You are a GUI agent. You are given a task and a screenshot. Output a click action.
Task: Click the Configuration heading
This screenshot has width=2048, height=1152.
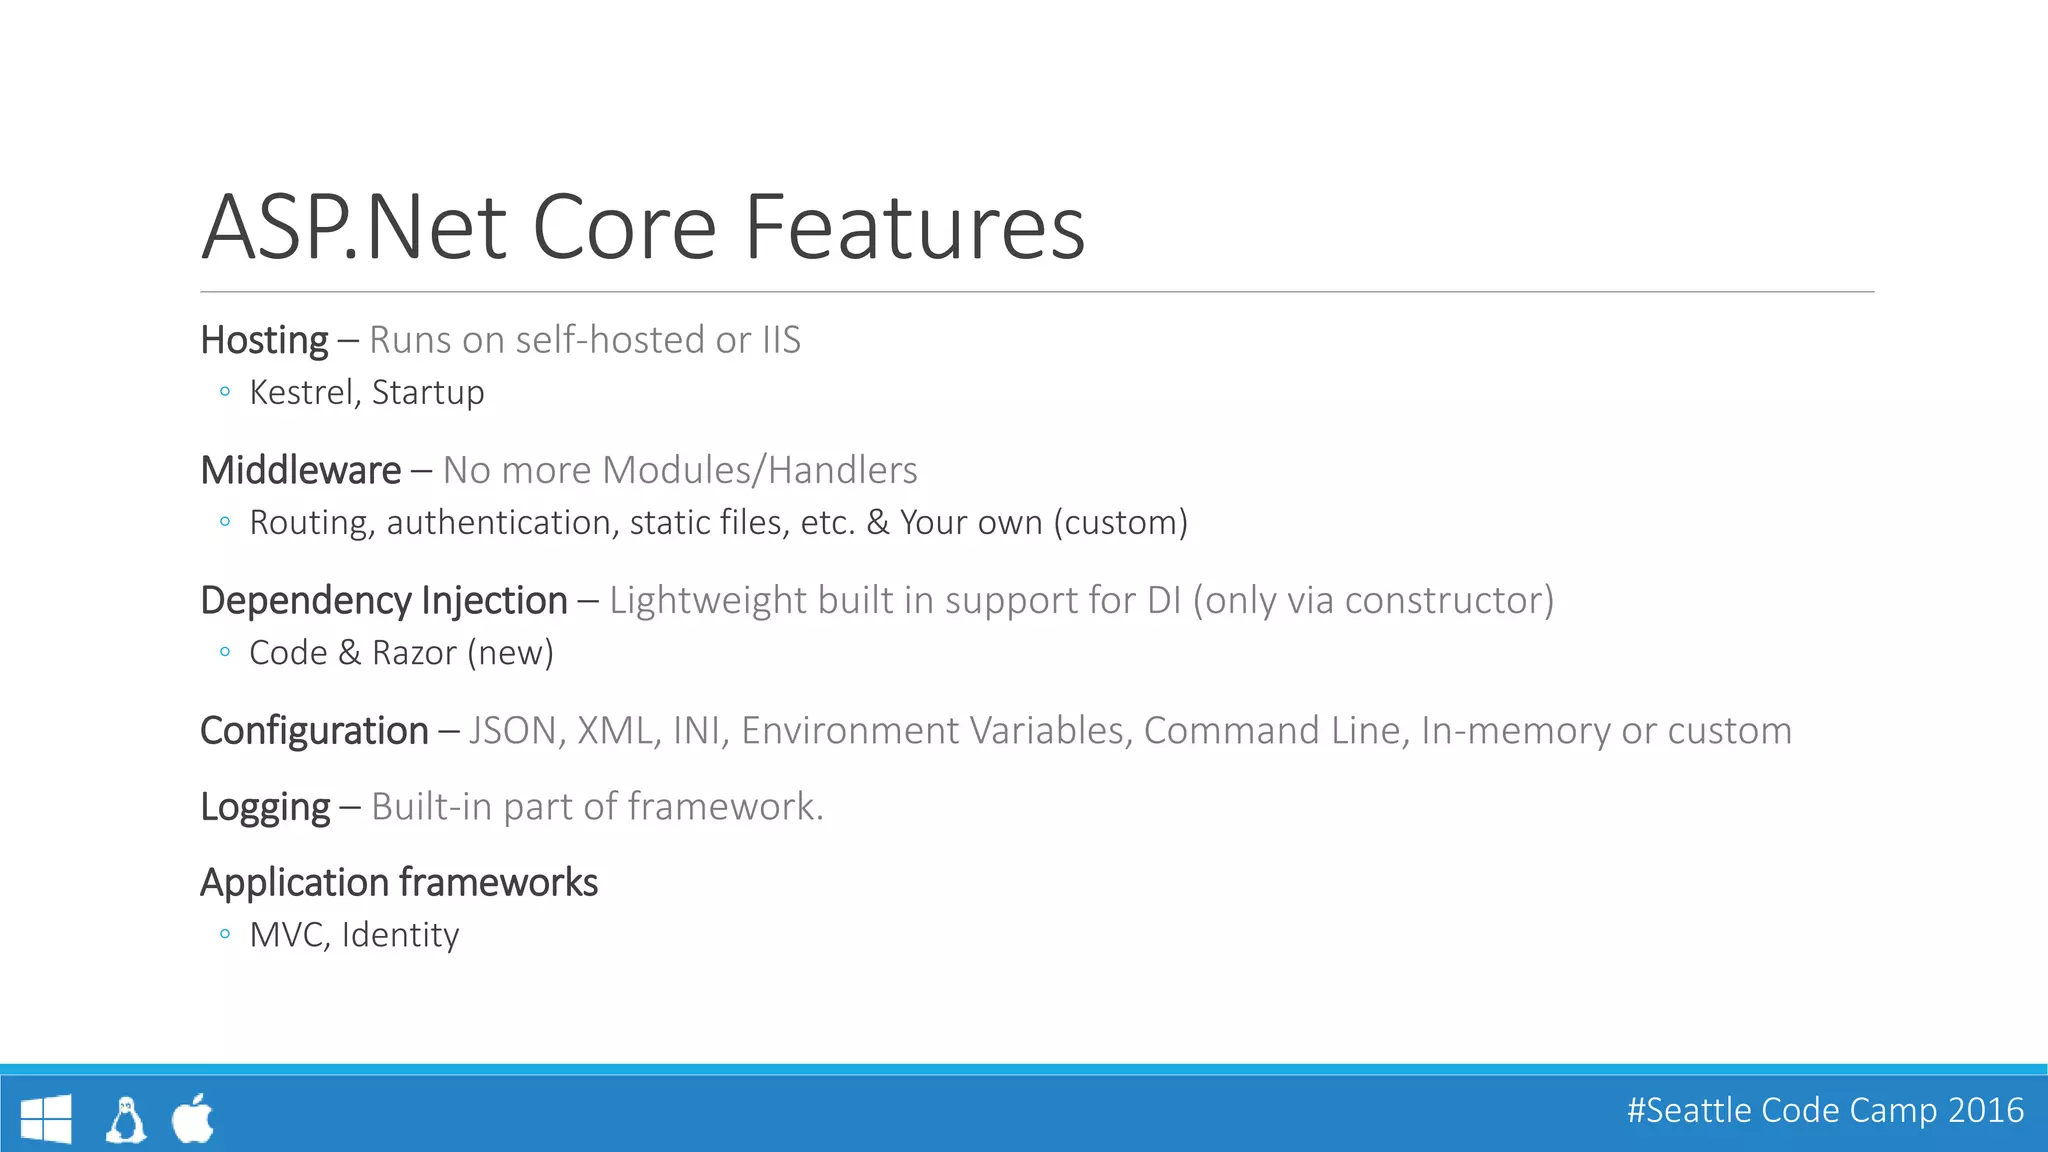[x=314, y=731]
